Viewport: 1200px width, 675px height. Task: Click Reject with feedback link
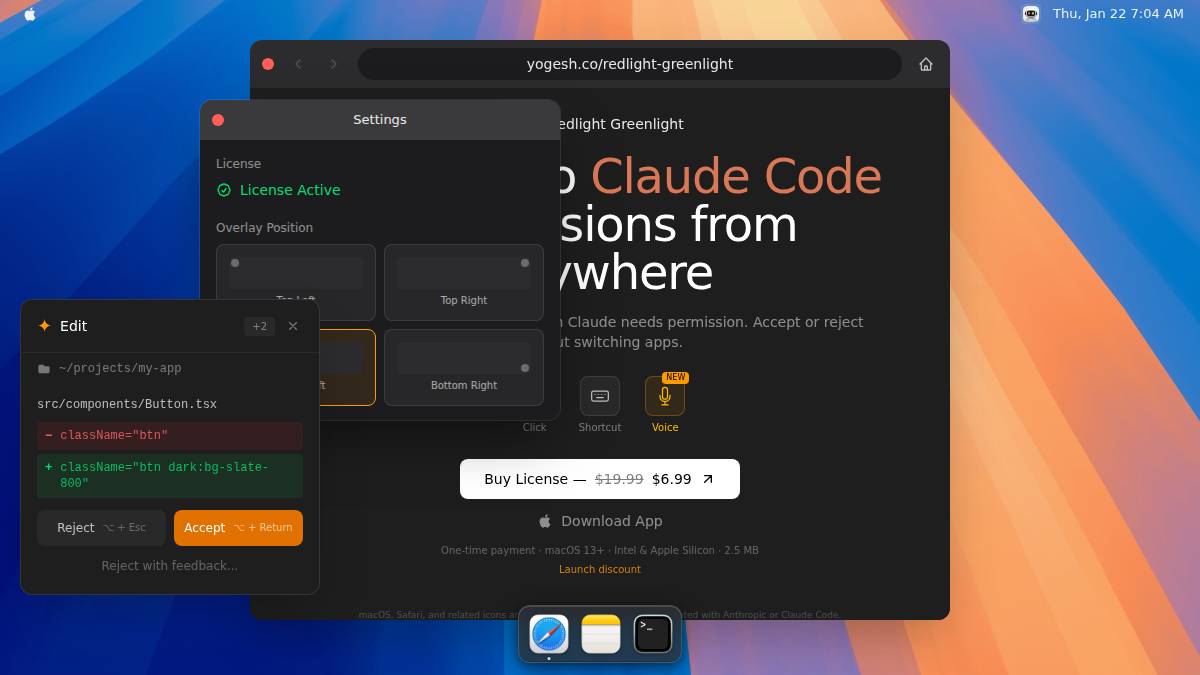click(x=170, y=566)
